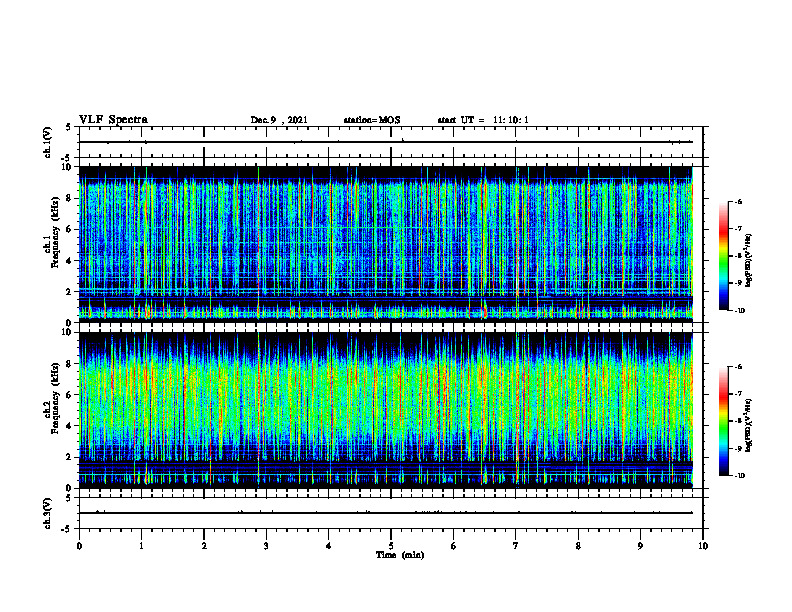Click the ch.2 color bar "log(PSD)" label

(750, 426)
